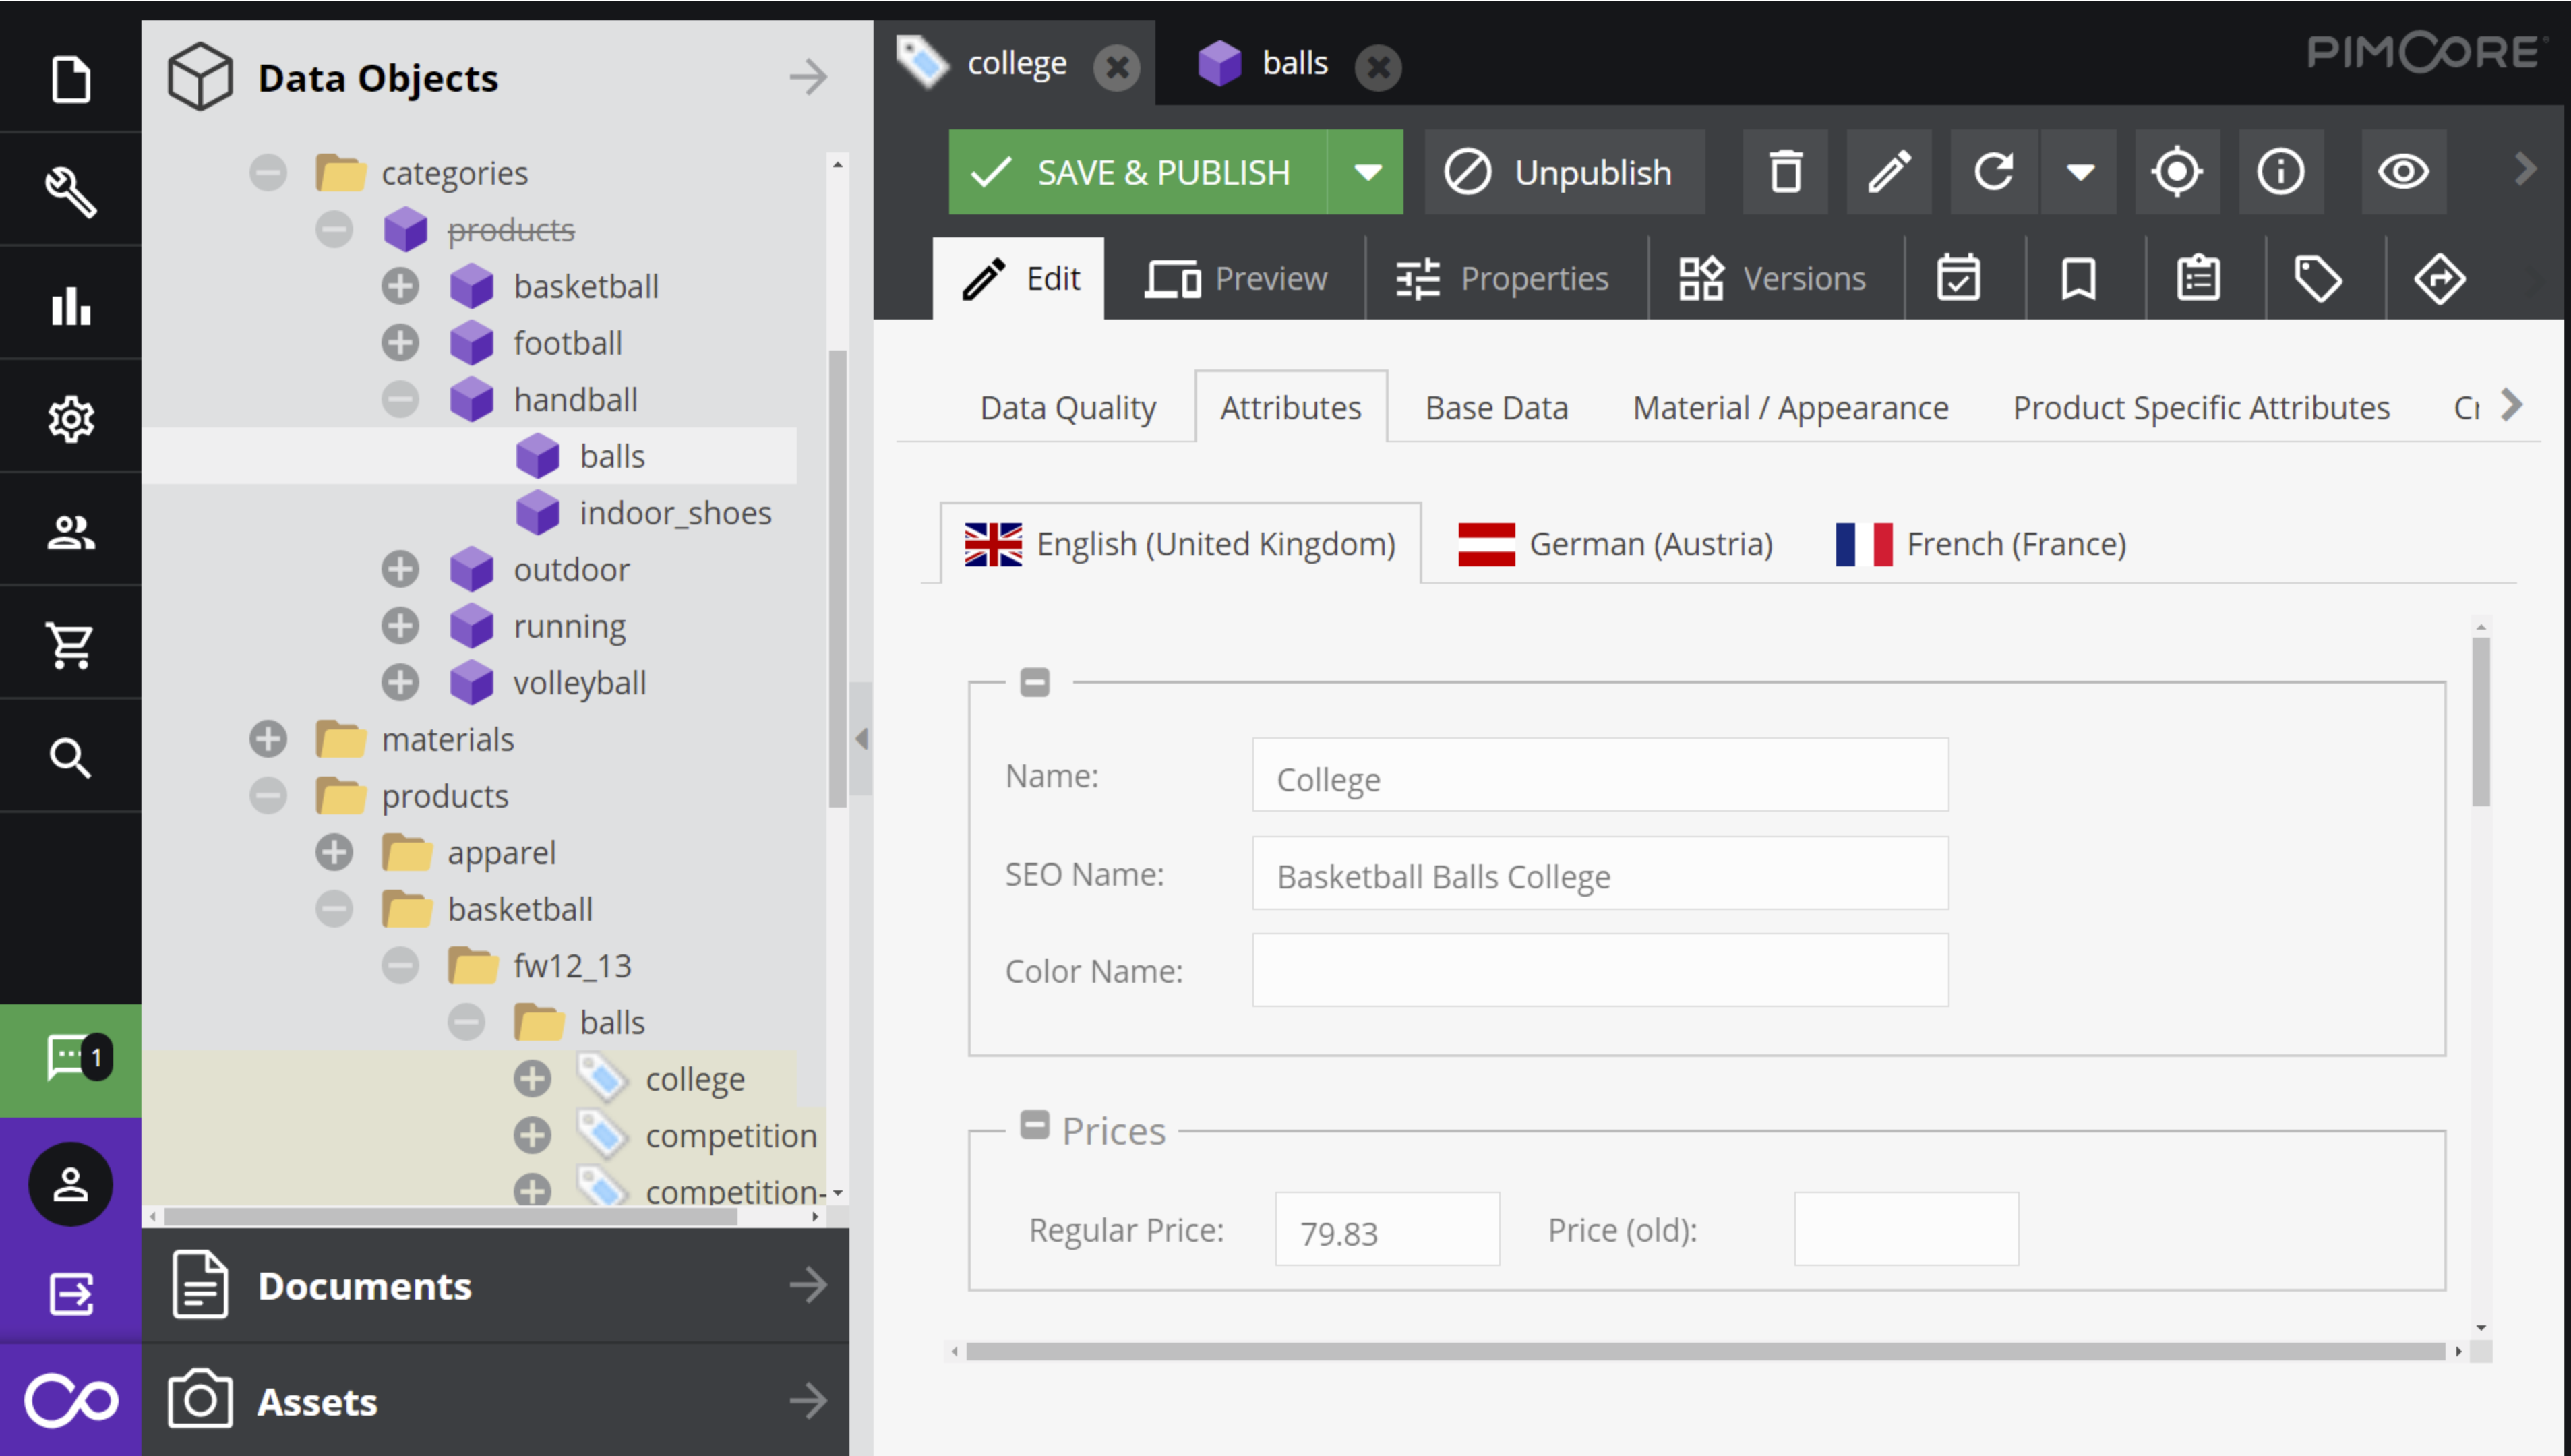Collapse the Prices fieldset
The width and height of the screenshot is (2571, 1456).
[1034, 1125]
